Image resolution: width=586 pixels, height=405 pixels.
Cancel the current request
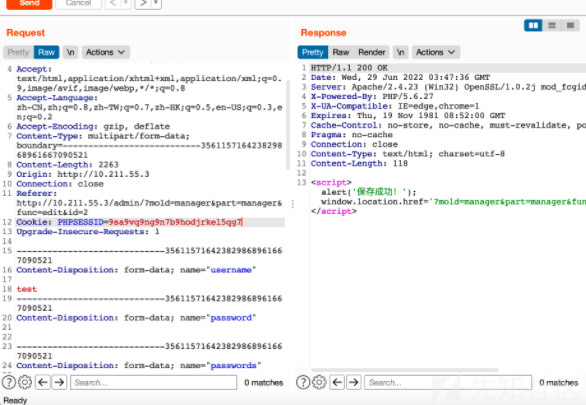pyautogui.click(x=78, y=3)
